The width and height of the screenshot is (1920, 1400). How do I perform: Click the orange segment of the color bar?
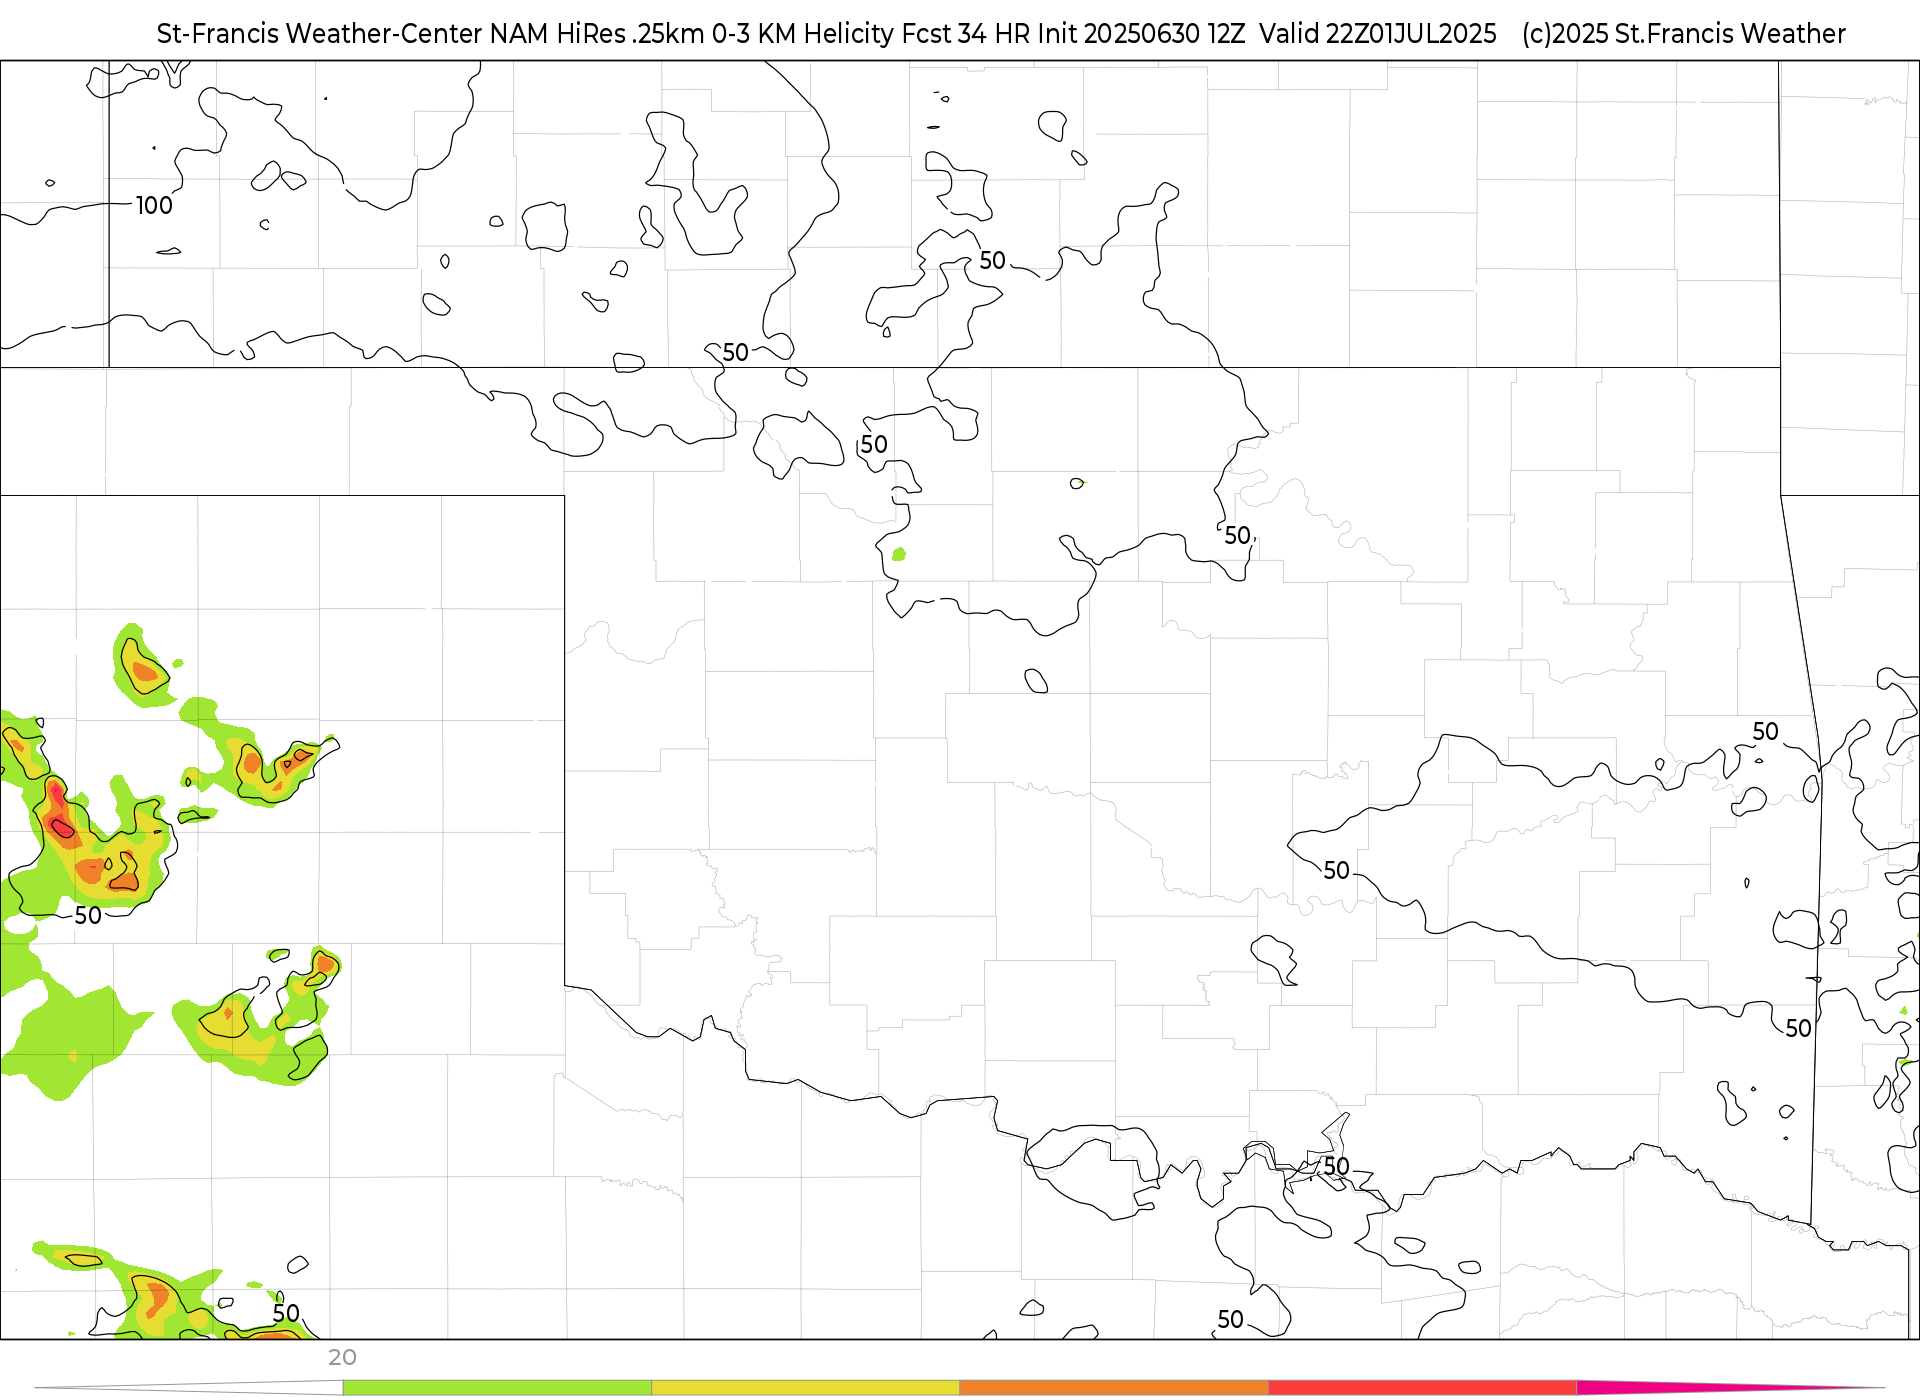pyautogui.click(x=1114, y=1387)
